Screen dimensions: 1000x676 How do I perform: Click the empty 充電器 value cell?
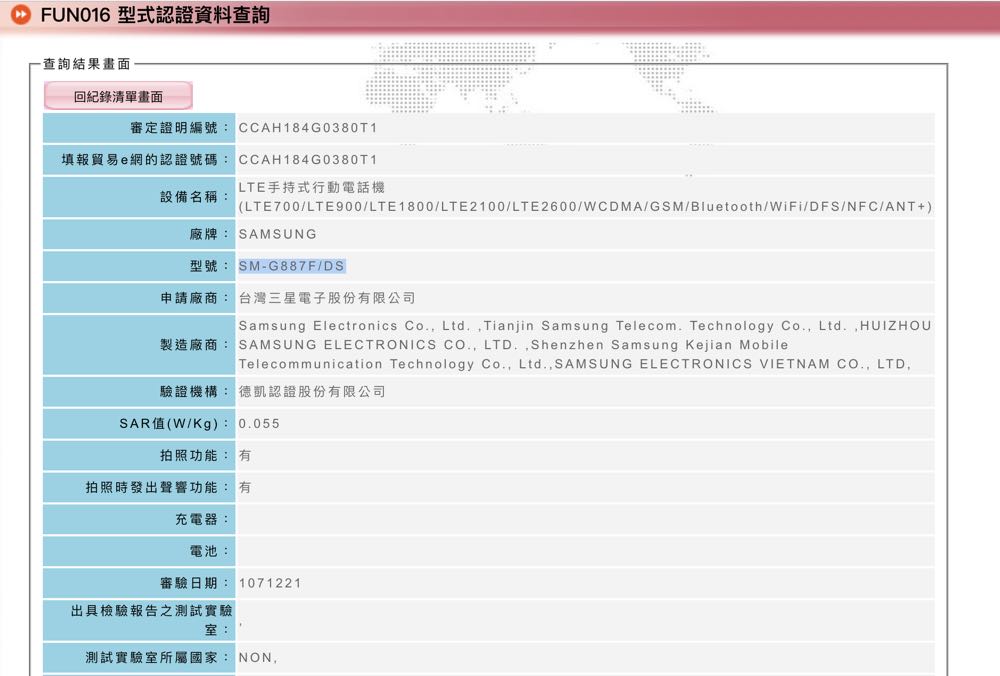(x=584, y=520)
